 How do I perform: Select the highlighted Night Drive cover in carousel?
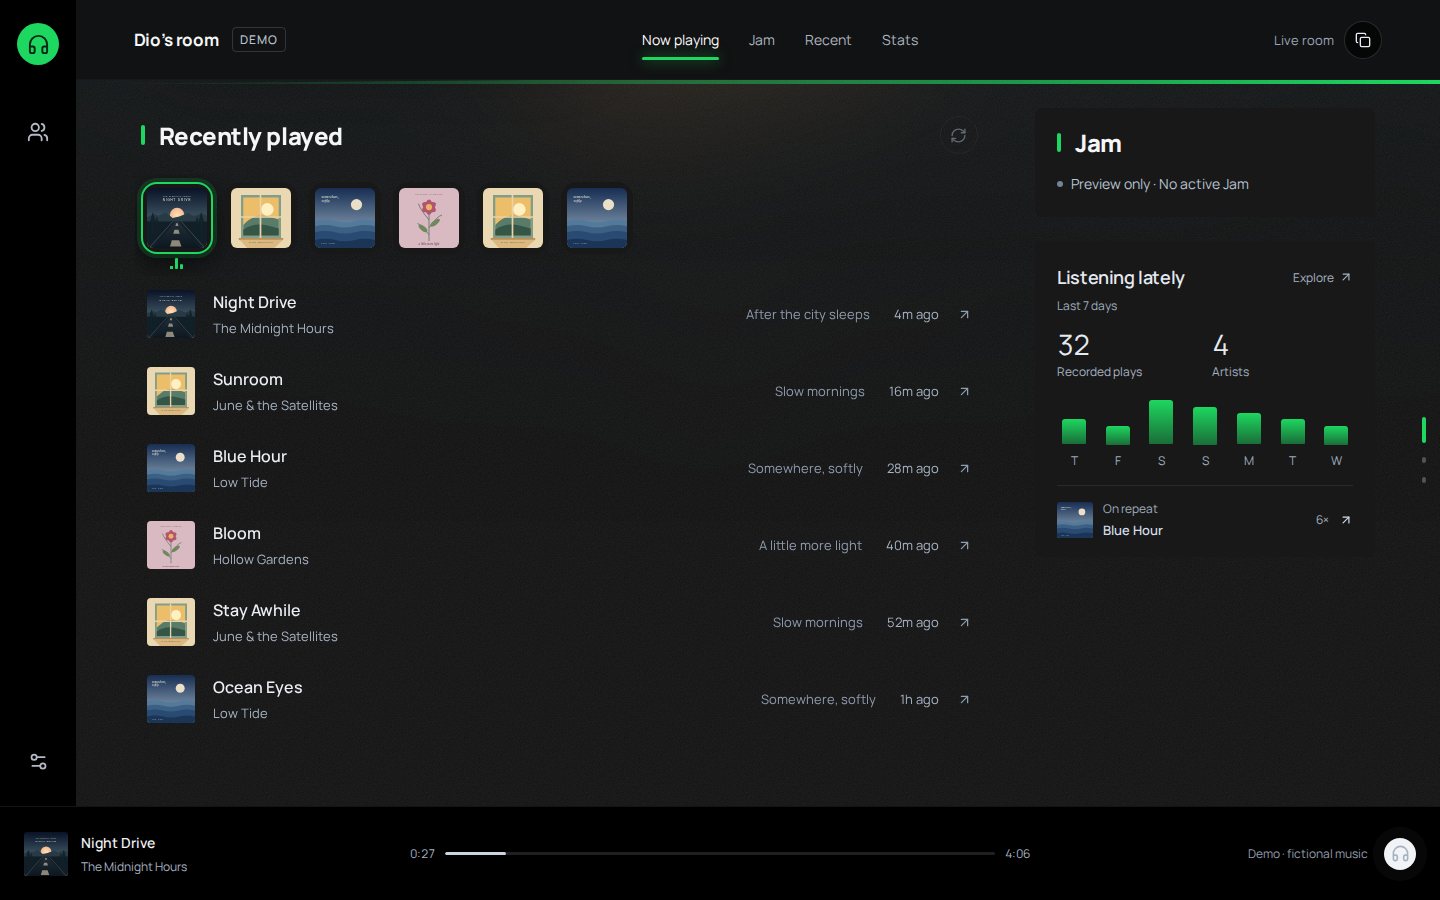[x=177, y=218]
